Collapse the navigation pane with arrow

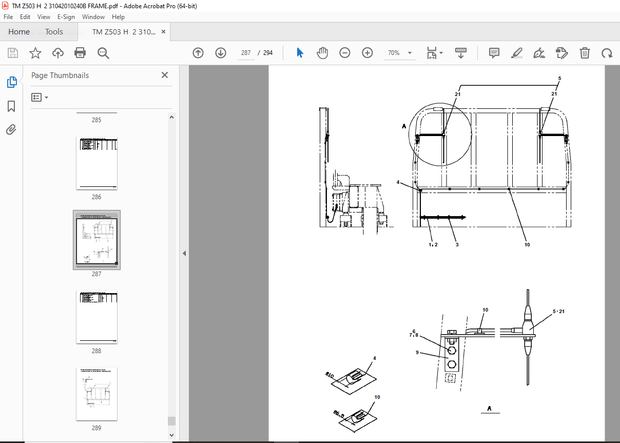pos(184,253)
